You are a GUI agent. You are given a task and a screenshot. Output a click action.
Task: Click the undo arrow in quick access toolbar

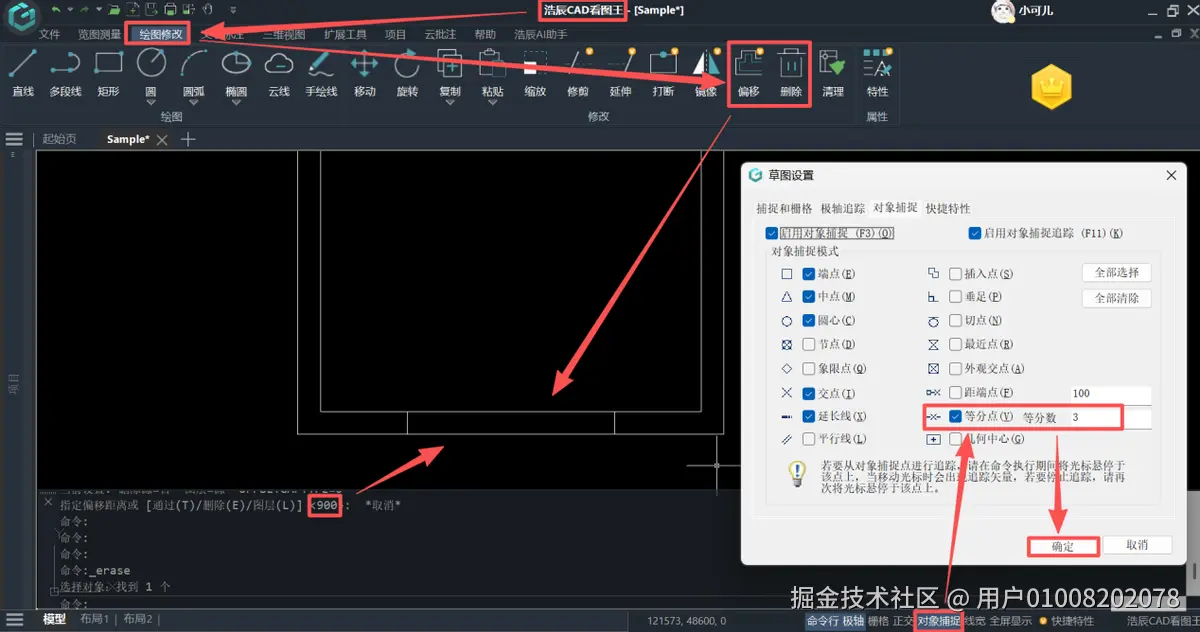56,10
